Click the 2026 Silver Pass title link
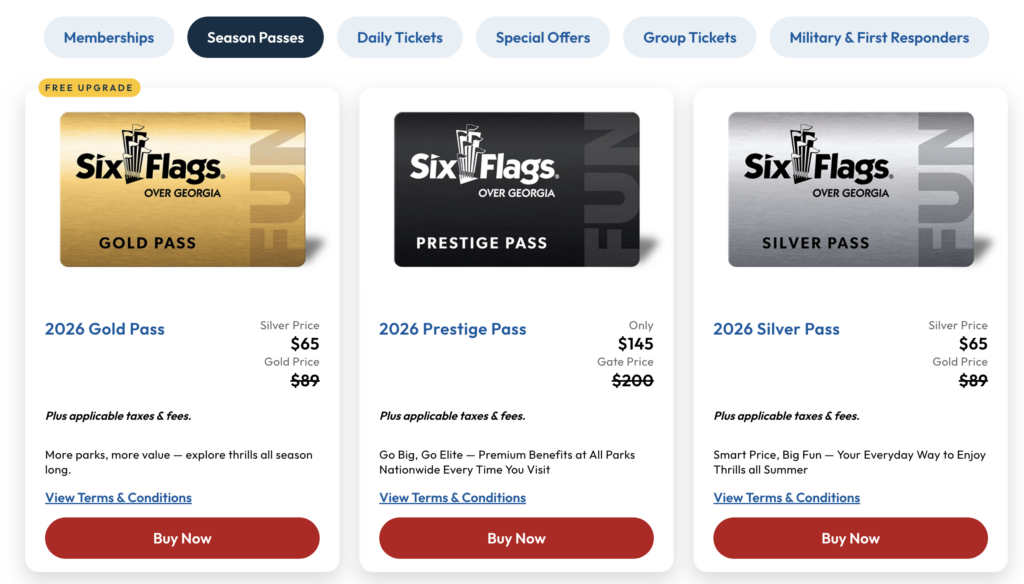 pyautogui.click(x=775, y=329)
